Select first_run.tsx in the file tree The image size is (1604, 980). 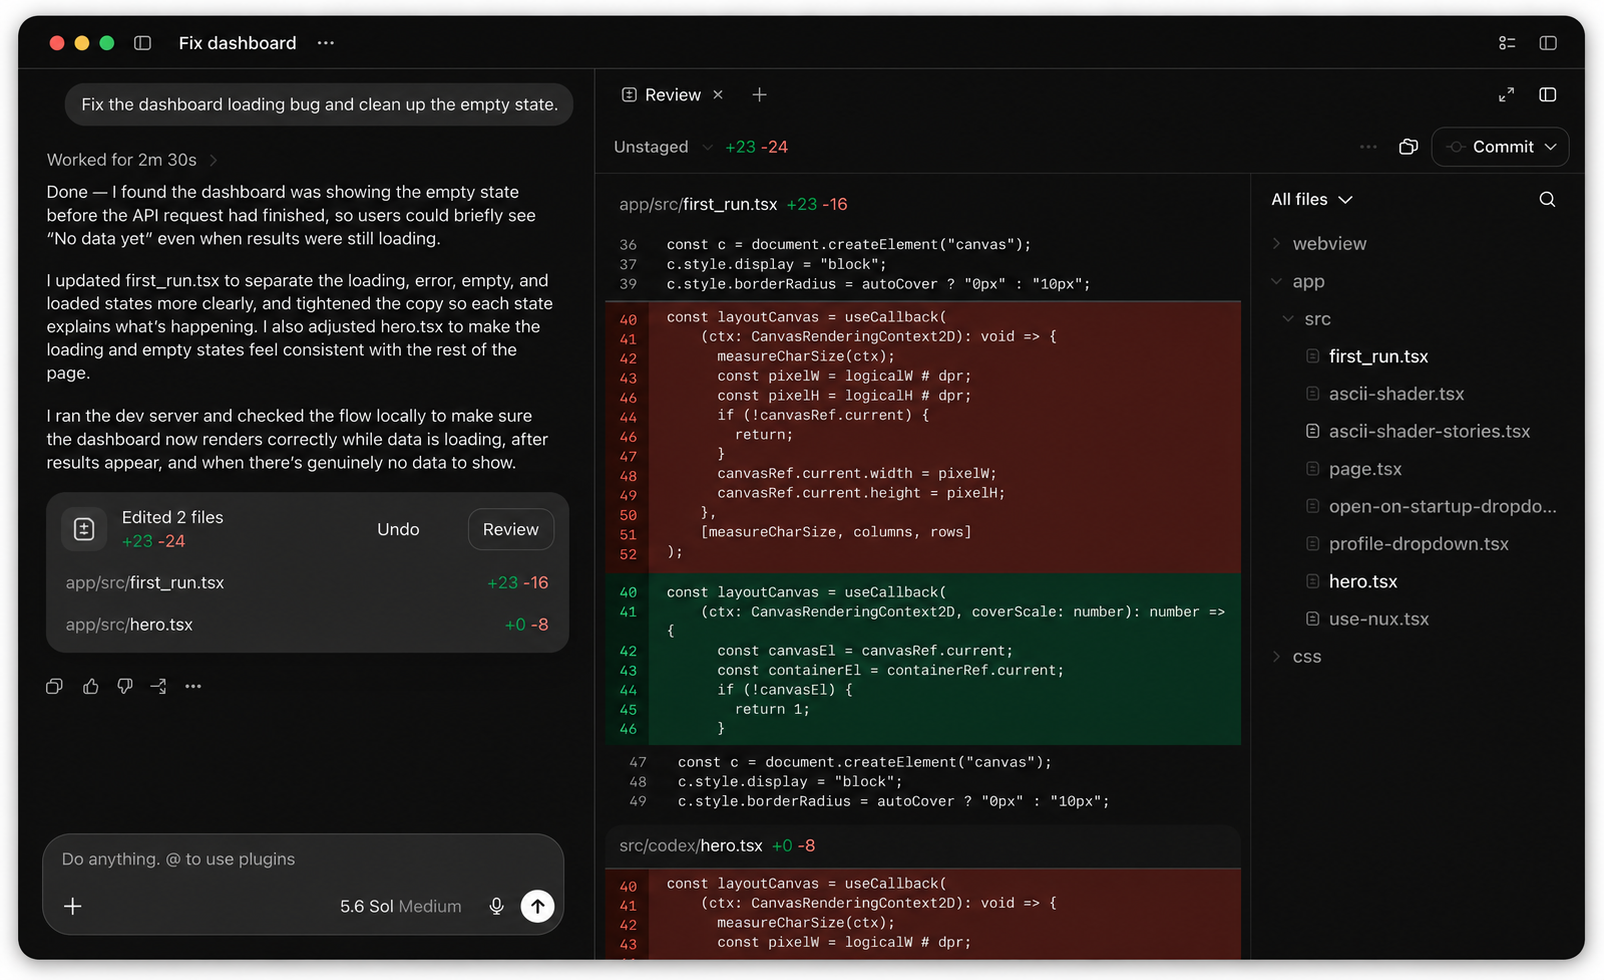1378,357
